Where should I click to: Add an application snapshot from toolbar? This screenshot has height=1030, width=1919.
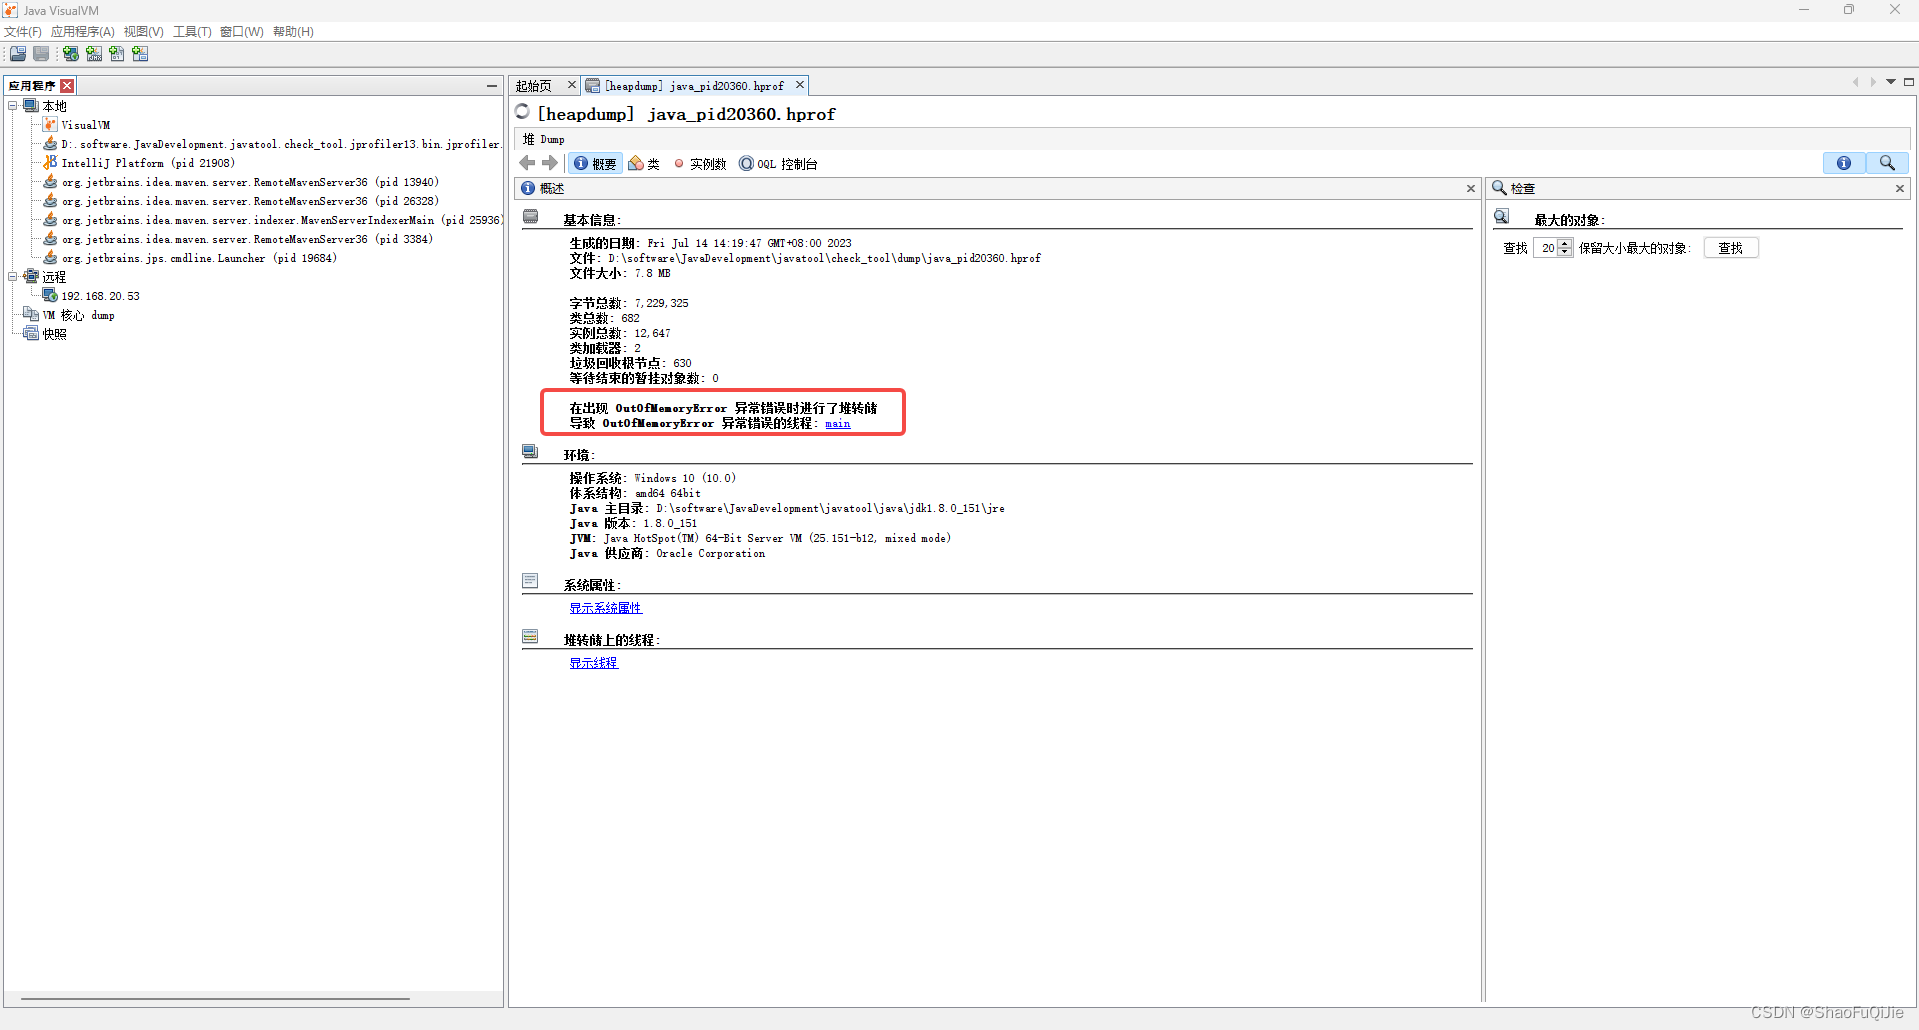tap(140, 54)
